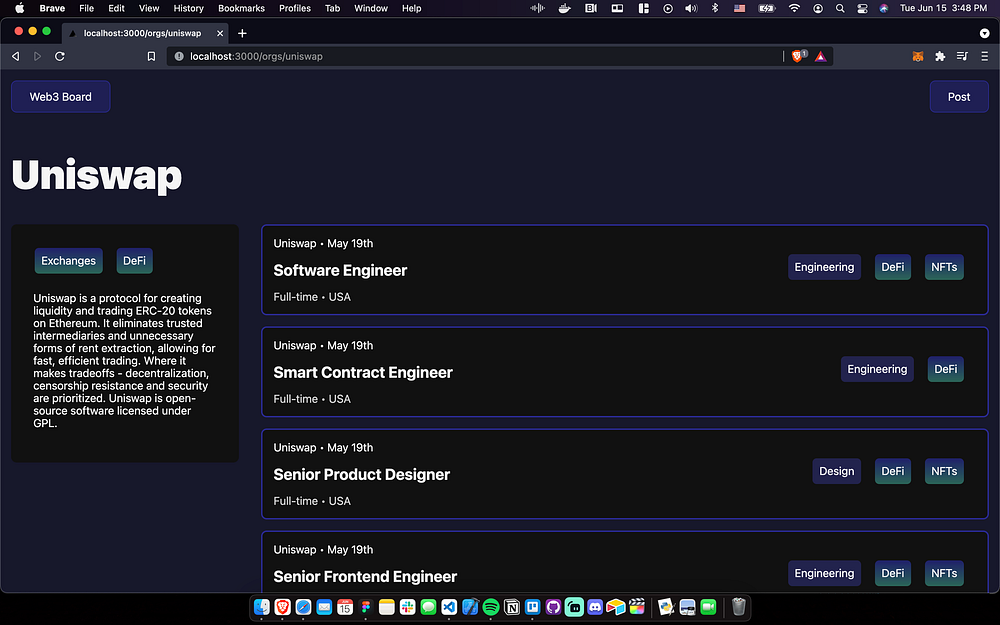Viewport: 1000px width, 625px height.
Task: Open the Senior Frontend Engineer listing
Action: click(x=365, y=577)
